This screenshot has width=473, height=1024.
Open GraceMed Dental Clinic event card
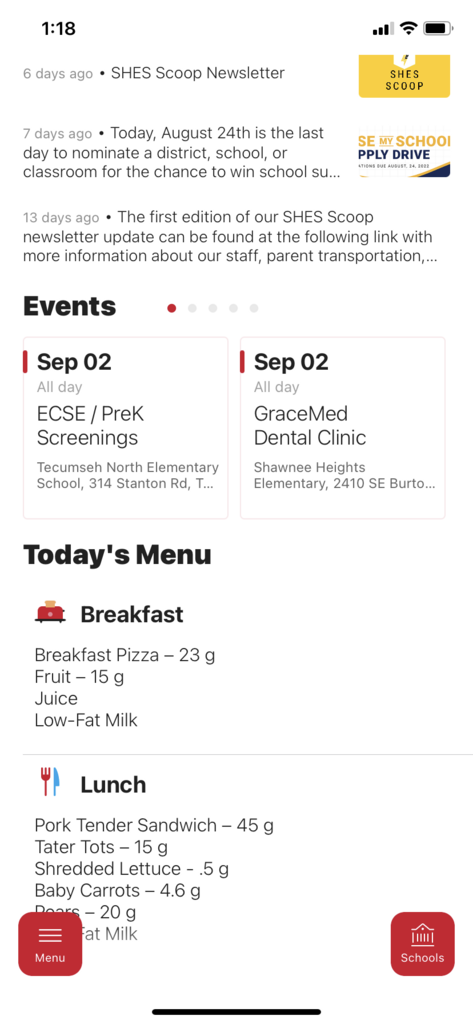(342, 428)
